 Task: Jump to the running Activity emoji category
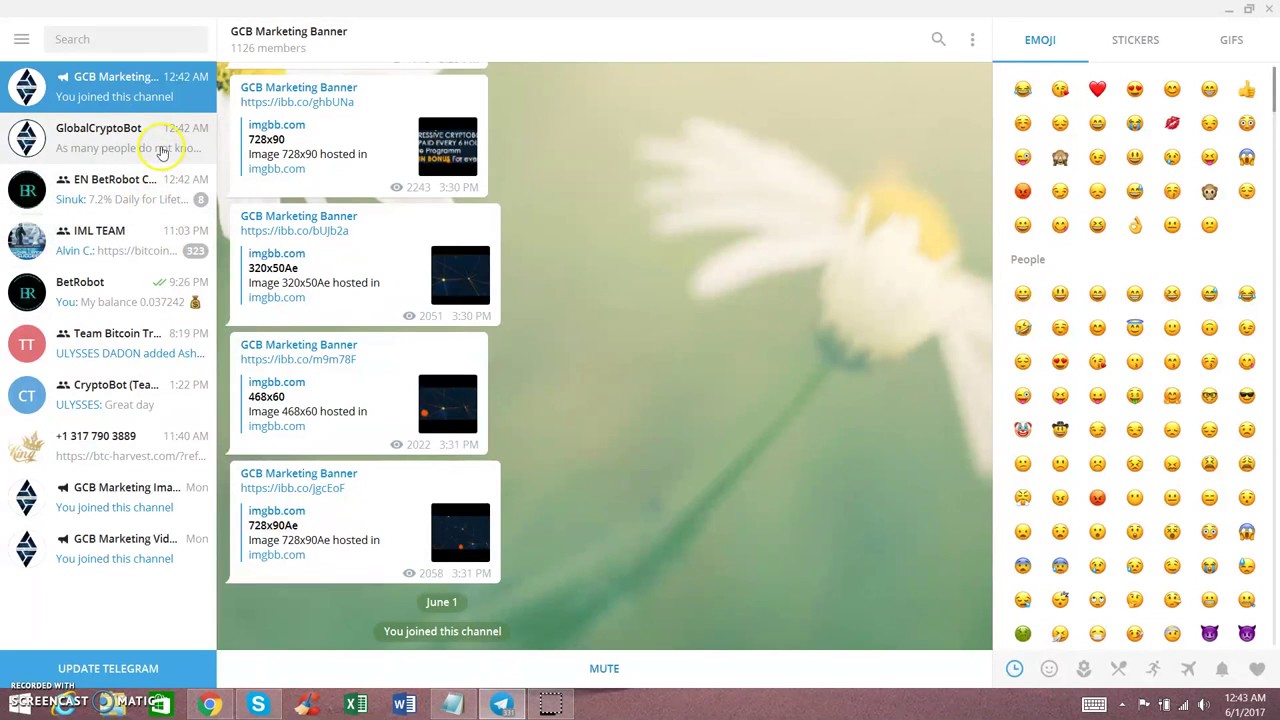point(1153,669)
